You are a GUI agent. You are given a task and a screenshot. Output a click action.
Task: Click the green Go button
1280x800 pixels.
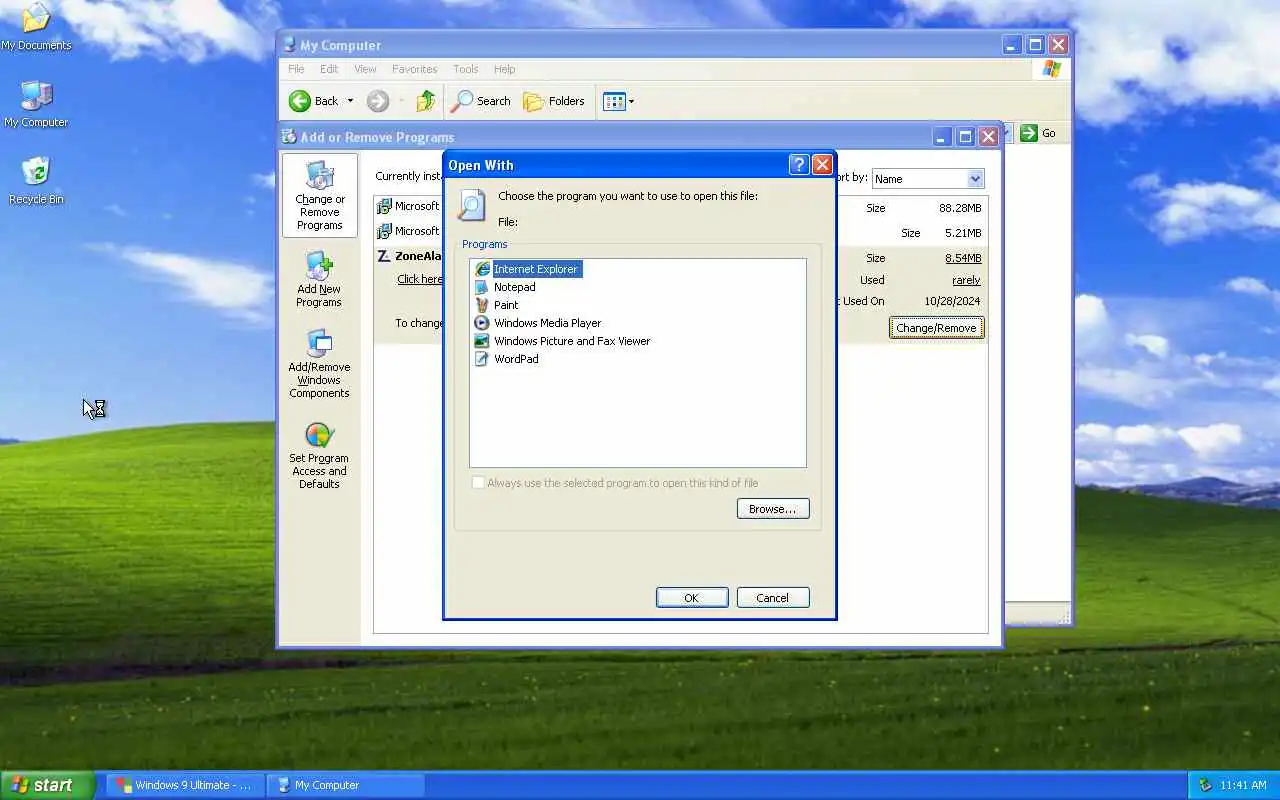1038,133
